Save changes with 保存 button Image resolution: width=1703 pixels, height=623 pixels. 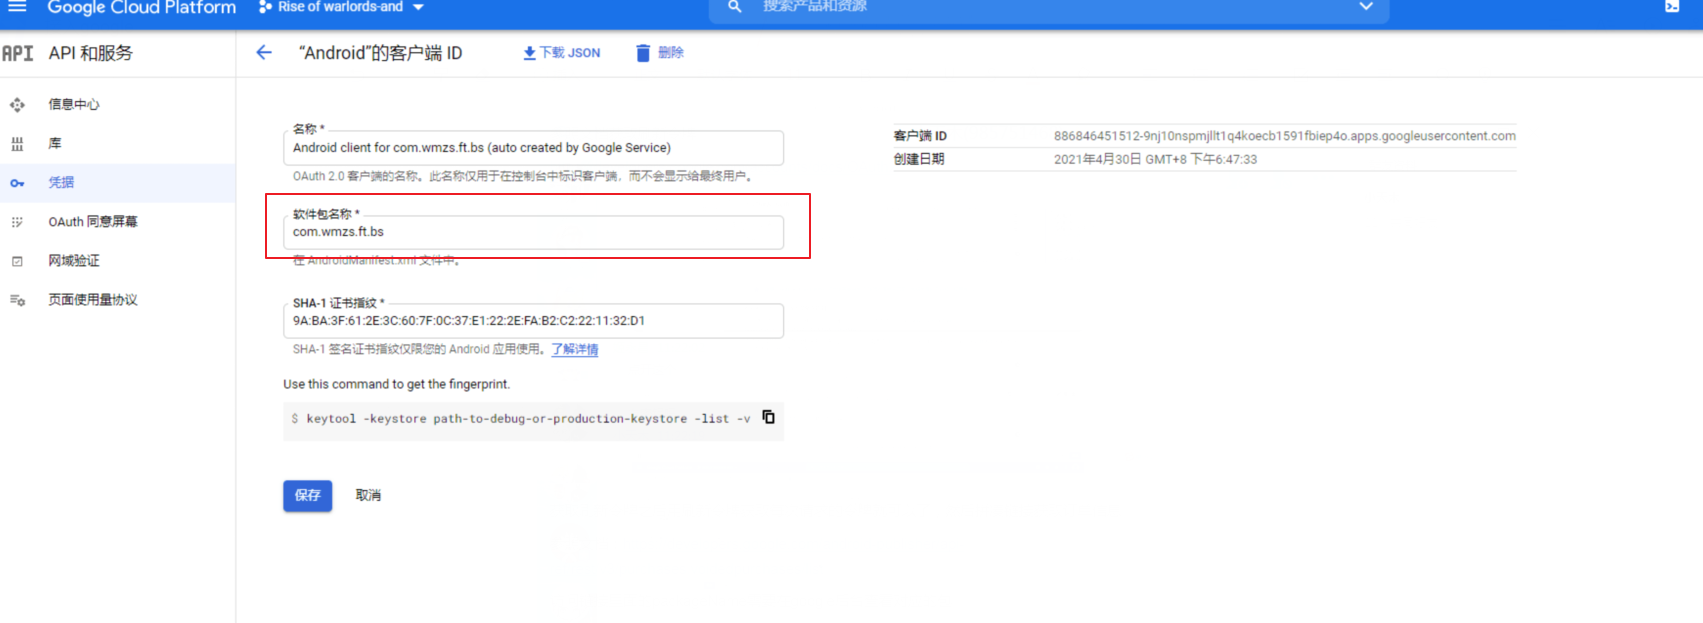(308, 495)
